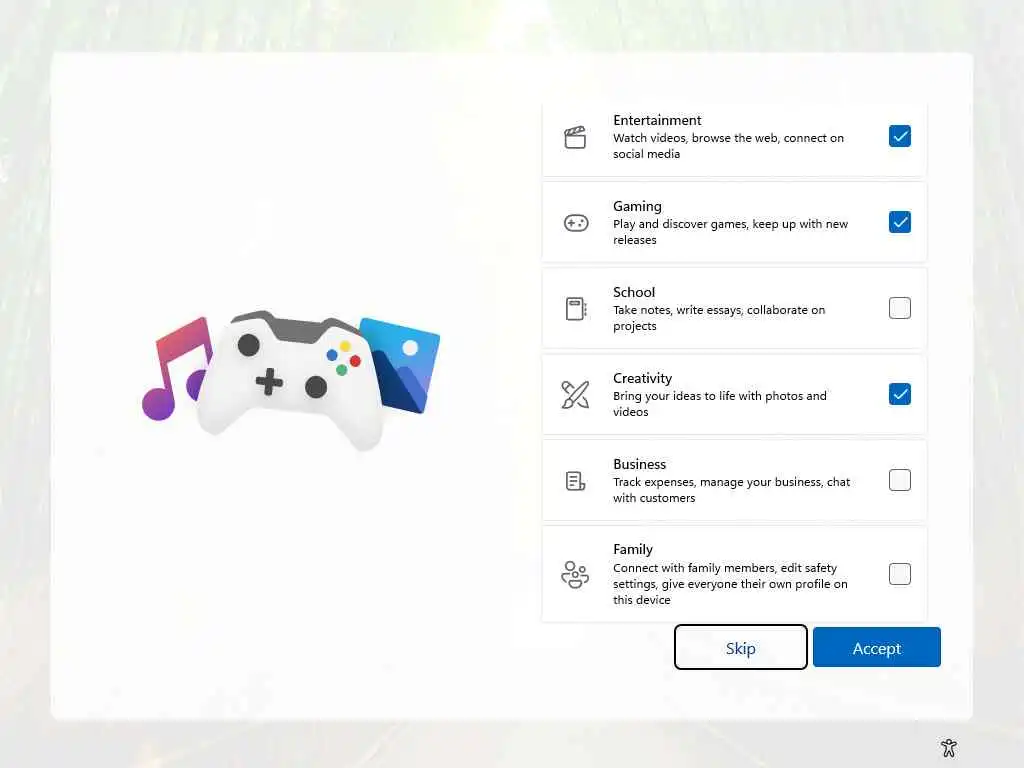Click the 'Creativity' heading text
This screenshot has width=1024, height=768.
point(642,378)
